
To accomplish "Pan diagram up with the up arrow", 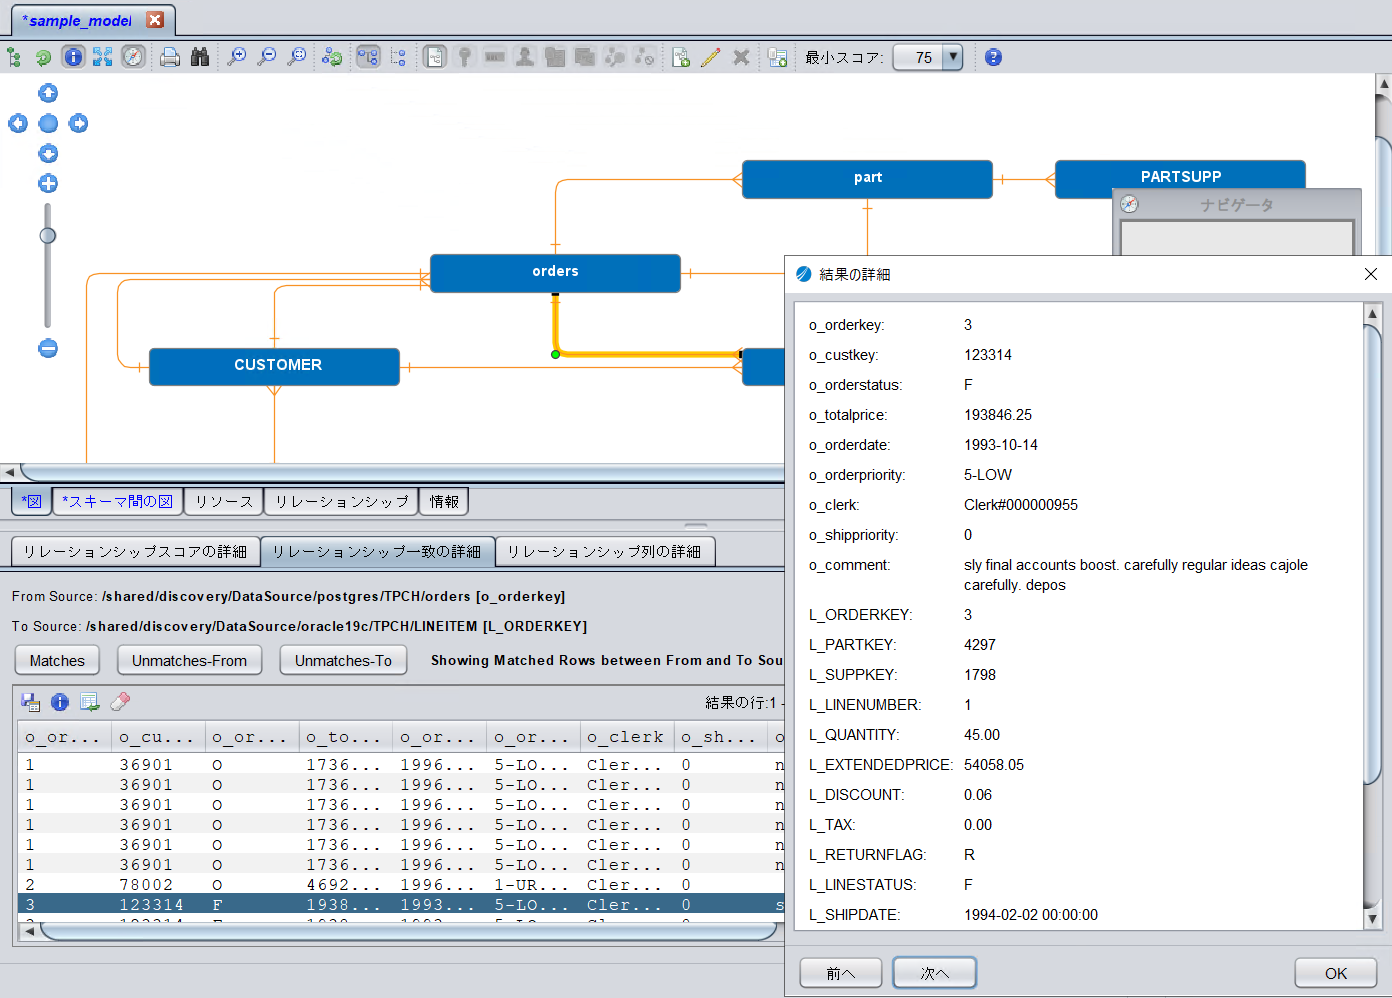I will click(48, 93).
